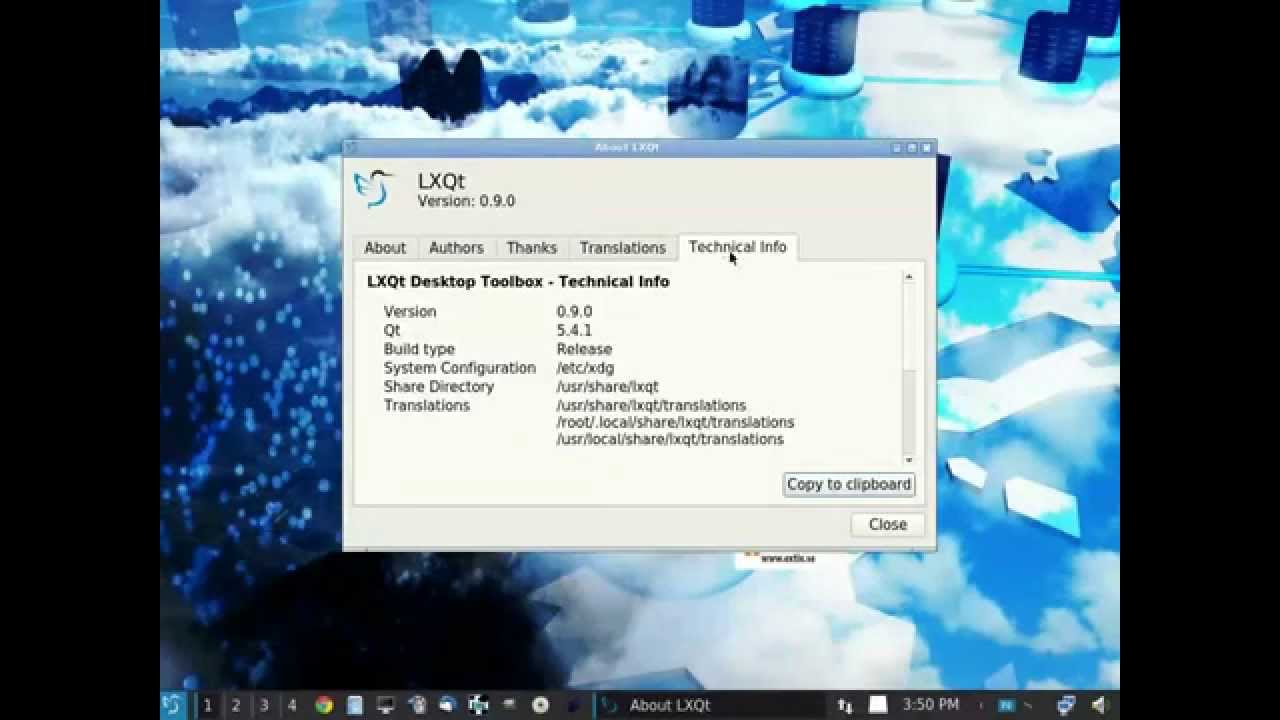Open the monitor icon in quicklaunch
1280x720 pixels.
[385, 705]
